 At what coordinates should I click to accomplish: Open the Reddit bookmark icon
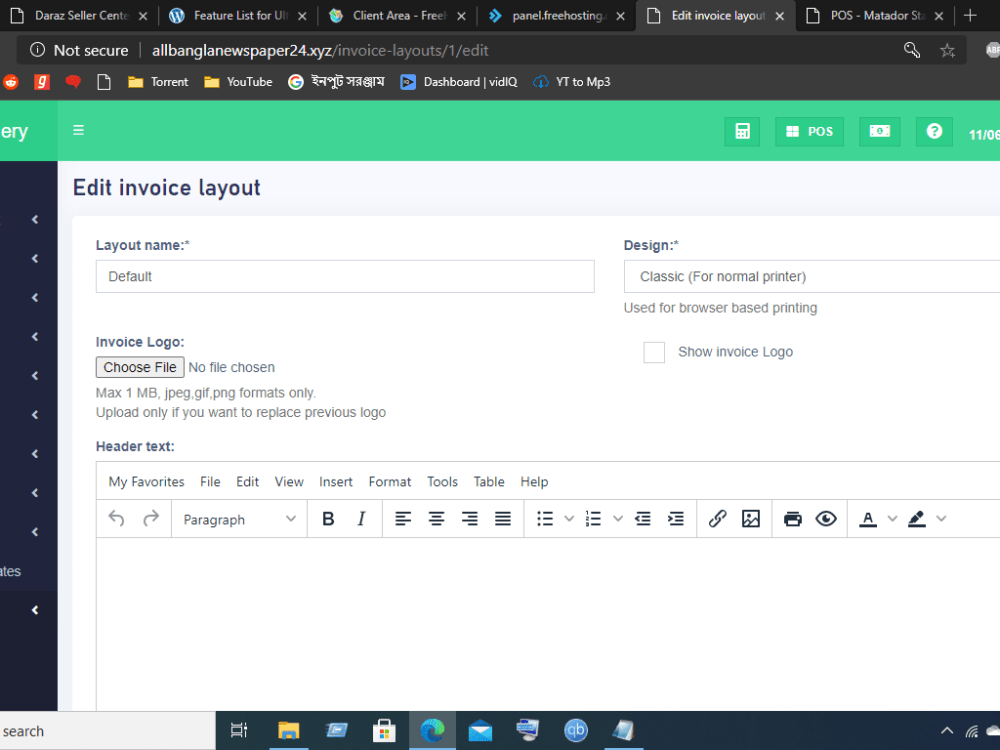(x=11, y=82)
